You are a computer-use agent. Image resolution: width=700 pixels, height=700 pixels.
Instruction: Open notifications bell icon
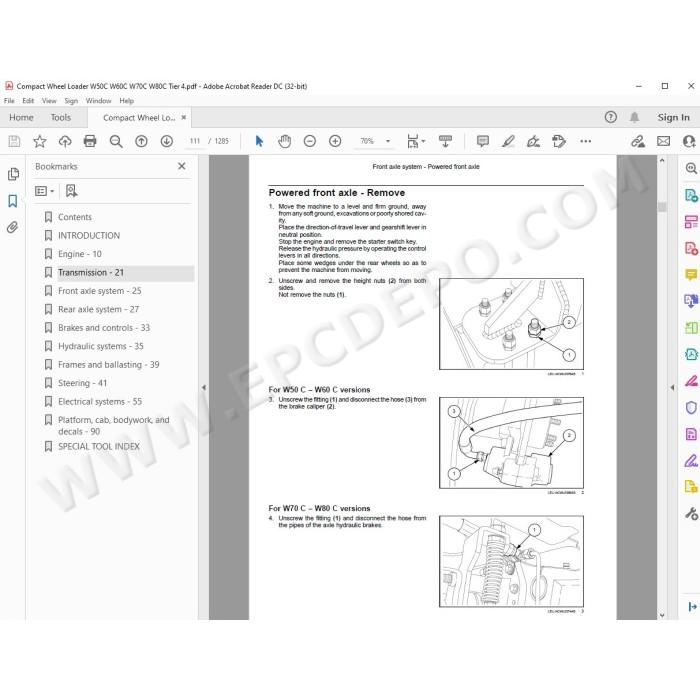634,117
